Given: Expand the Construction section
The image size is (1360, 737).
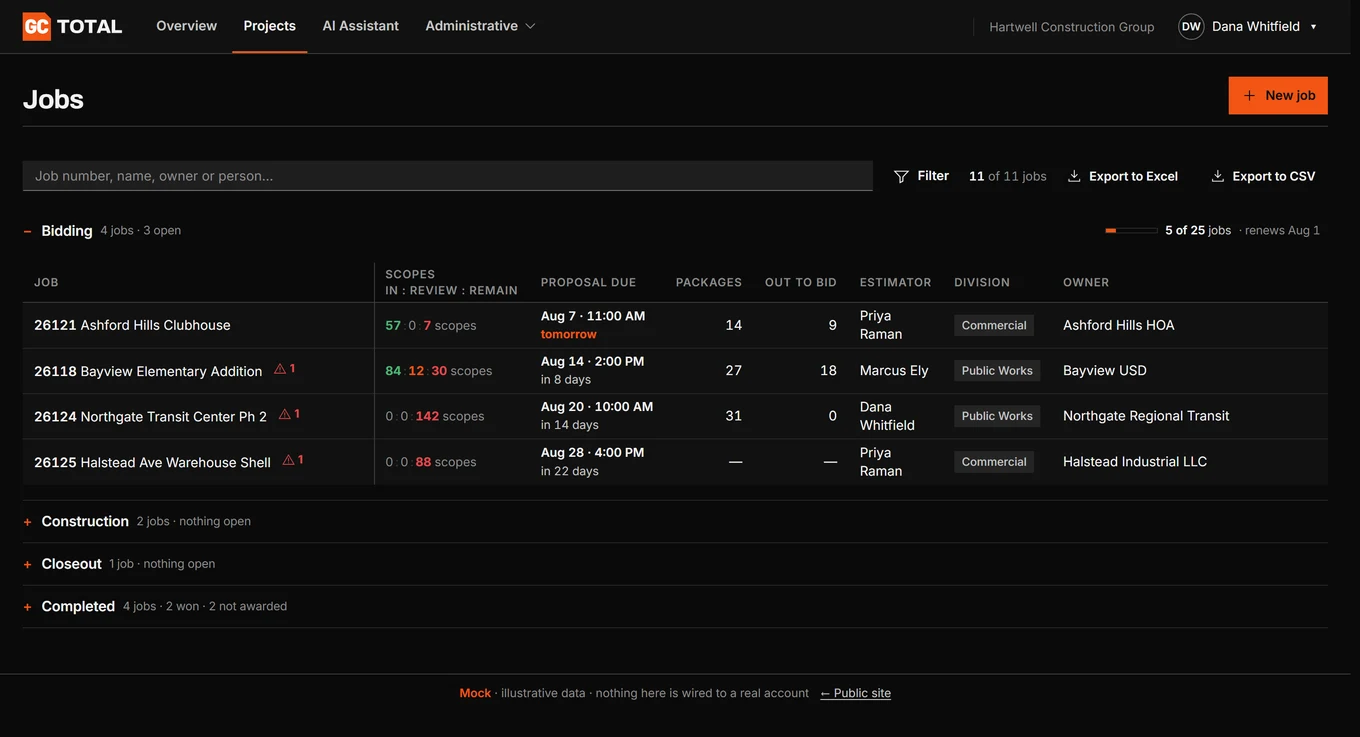Looking at the screenshot, I should click(28, 522).
